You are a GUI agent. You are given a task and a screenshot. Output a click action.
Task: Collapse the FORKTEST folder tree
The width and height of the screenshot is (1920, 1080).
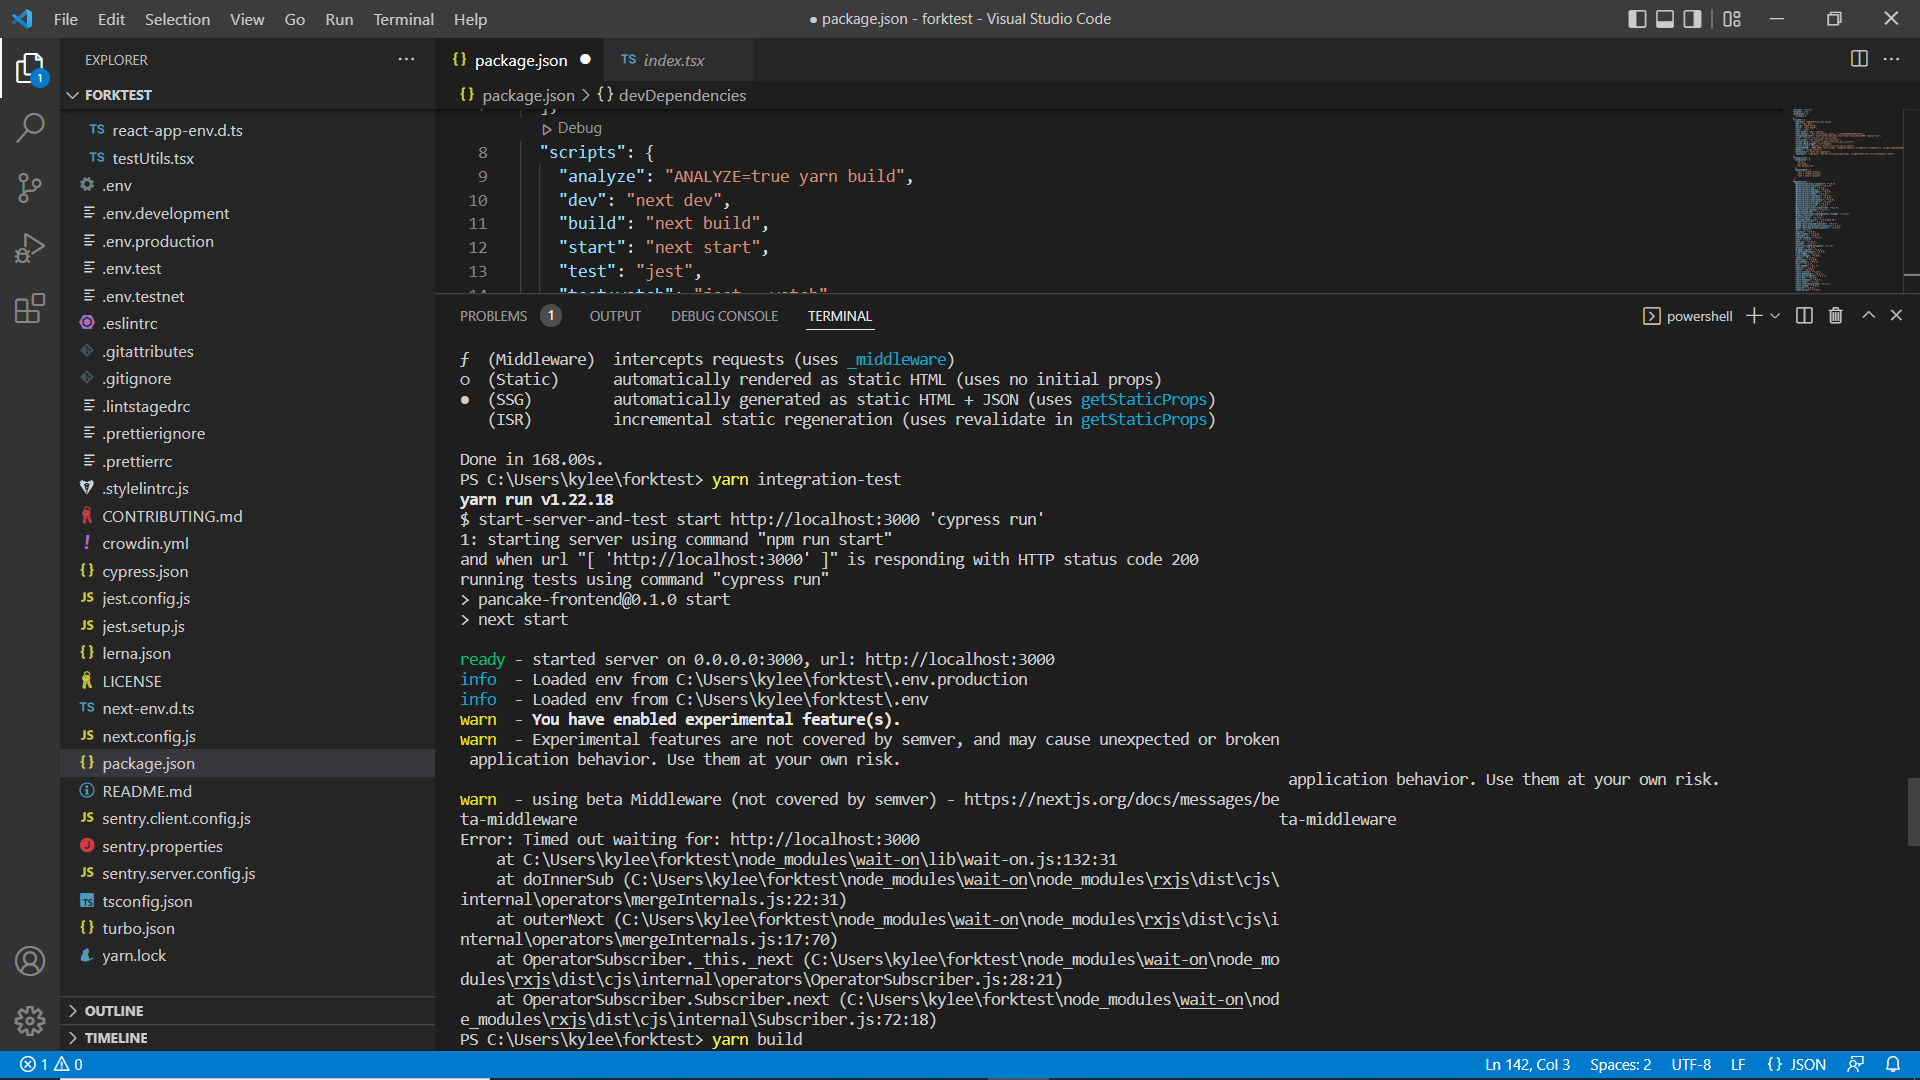(x=72, y=95)
